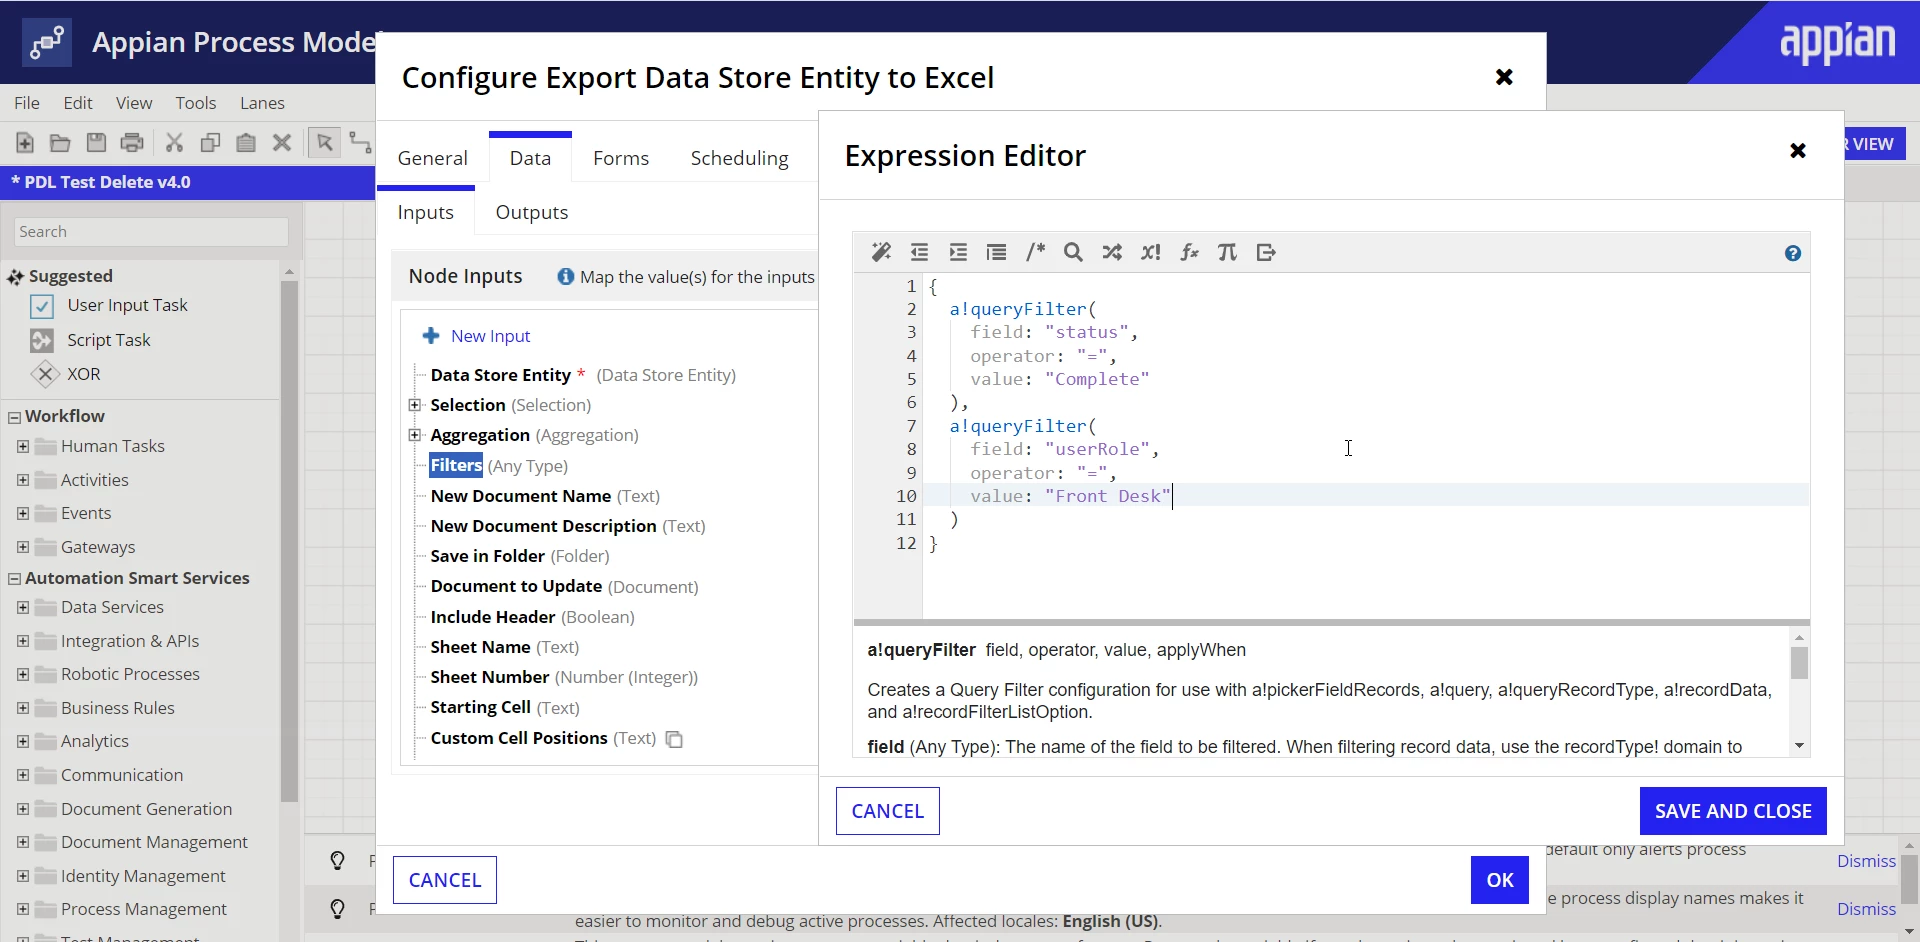The height and width of the screenshot is (942, 1920).
Task: Click the format expression magic wand icon
Action: pos(881,252)
